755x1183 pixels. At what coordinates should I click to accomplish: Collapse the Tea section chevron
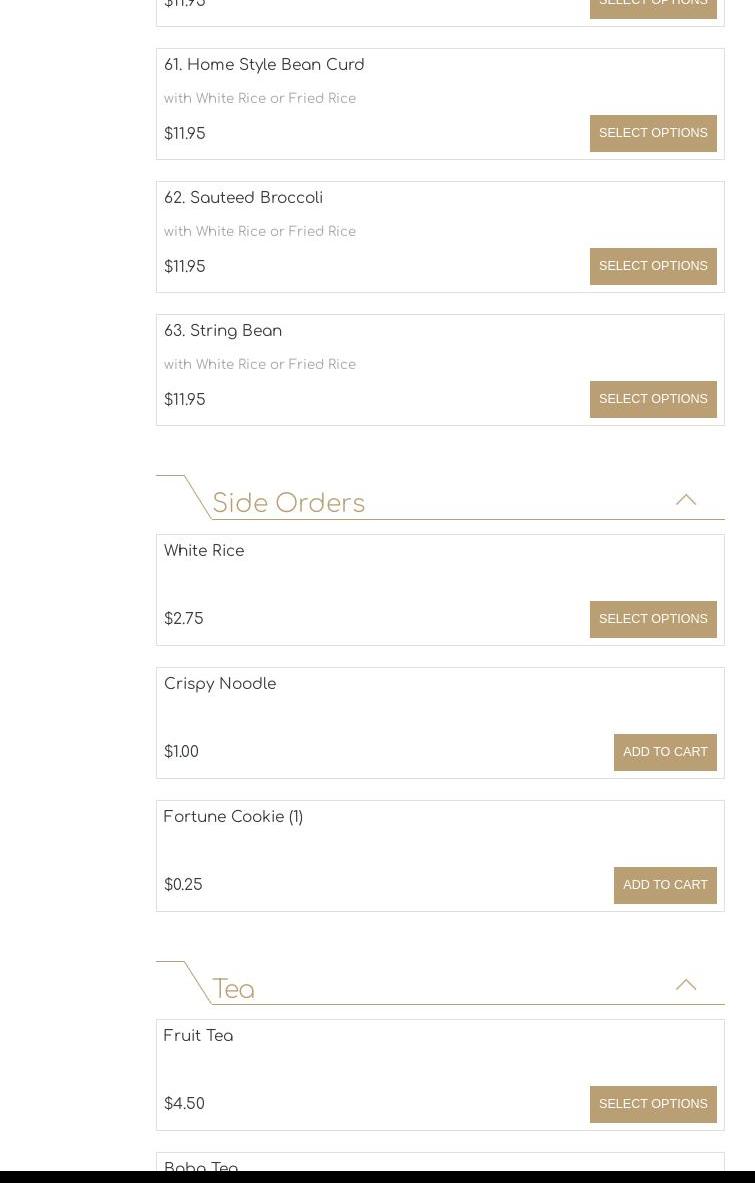685,985
